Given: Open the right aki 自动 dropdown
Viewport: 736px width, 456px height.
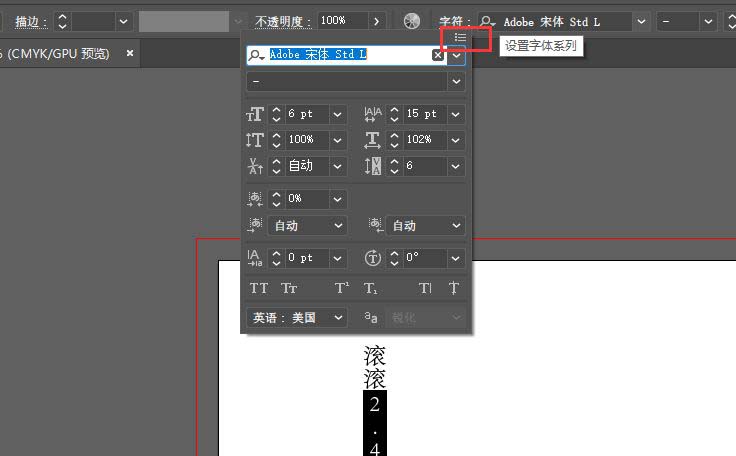Looking at the screenshot, I should tap(425, 225).
